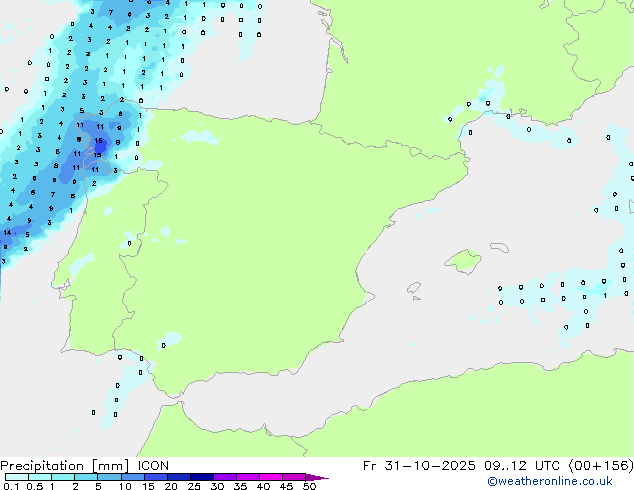The image size is (634, 490).
Task: Click the Mallorca island on the map
Action: pos(463,261)
